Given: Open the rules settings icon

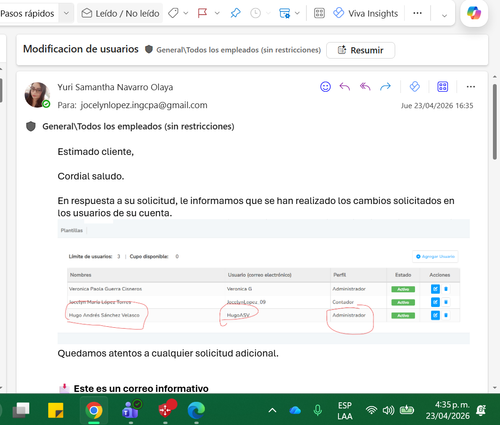Looking at the screenshot, I should [284, 13].
